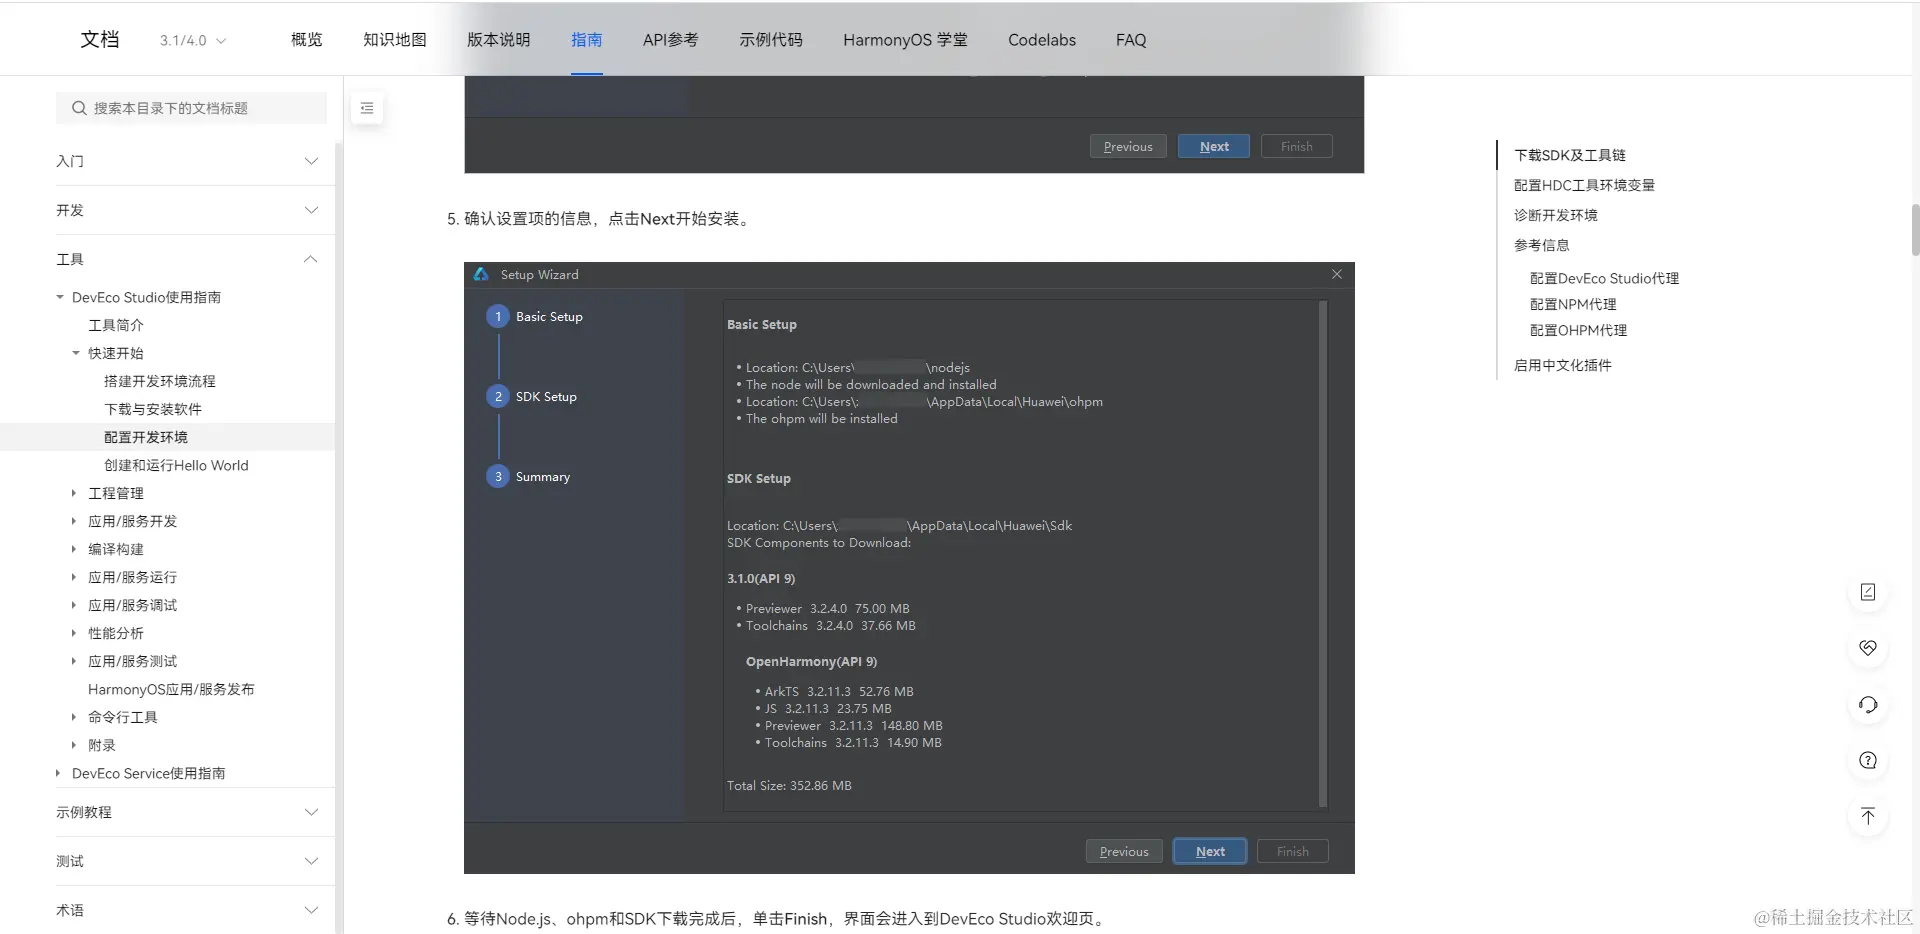
Task: Collapse the 工具 section
Action: coord(187,259)
